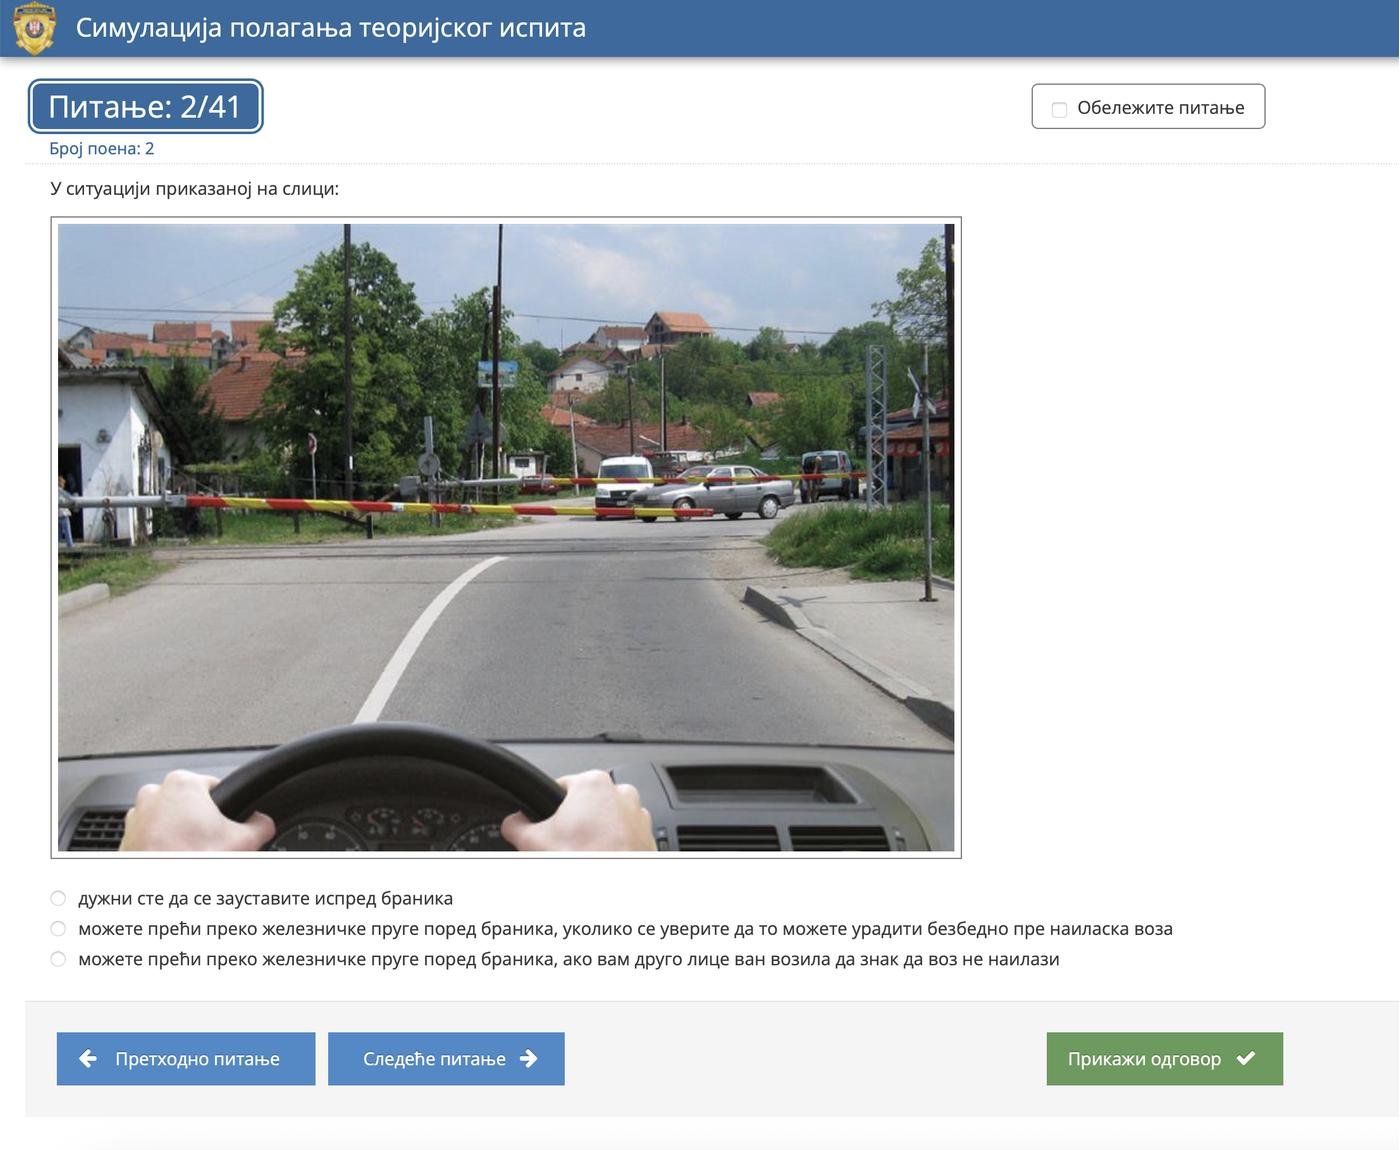The height and width of the screenshot is (1150, 1400).
Task: Click the checkmark icon on Прикажи одговор
Action: (1246, 1058)
